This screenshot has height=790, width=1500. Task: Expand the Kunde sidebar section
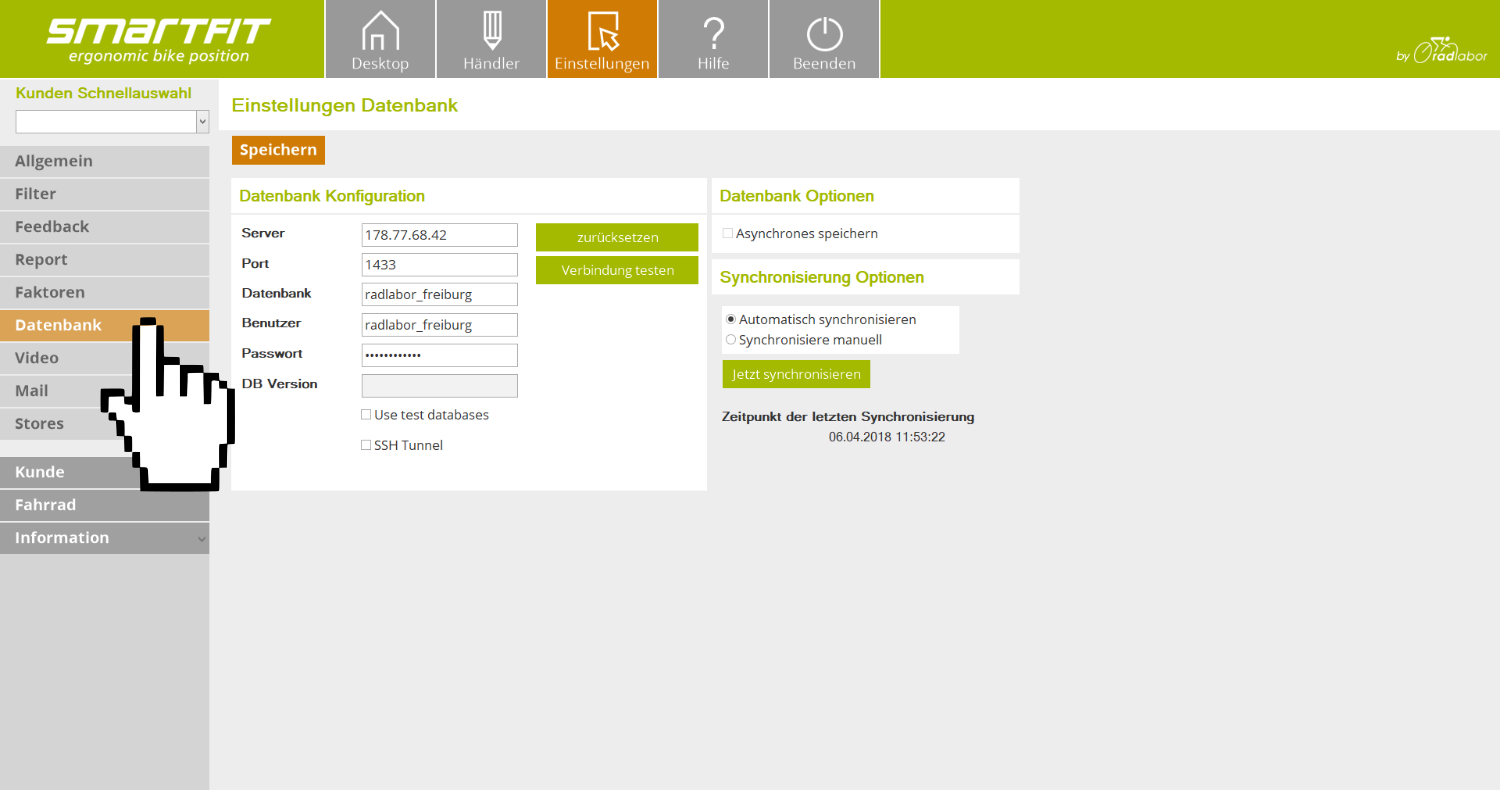104,472
